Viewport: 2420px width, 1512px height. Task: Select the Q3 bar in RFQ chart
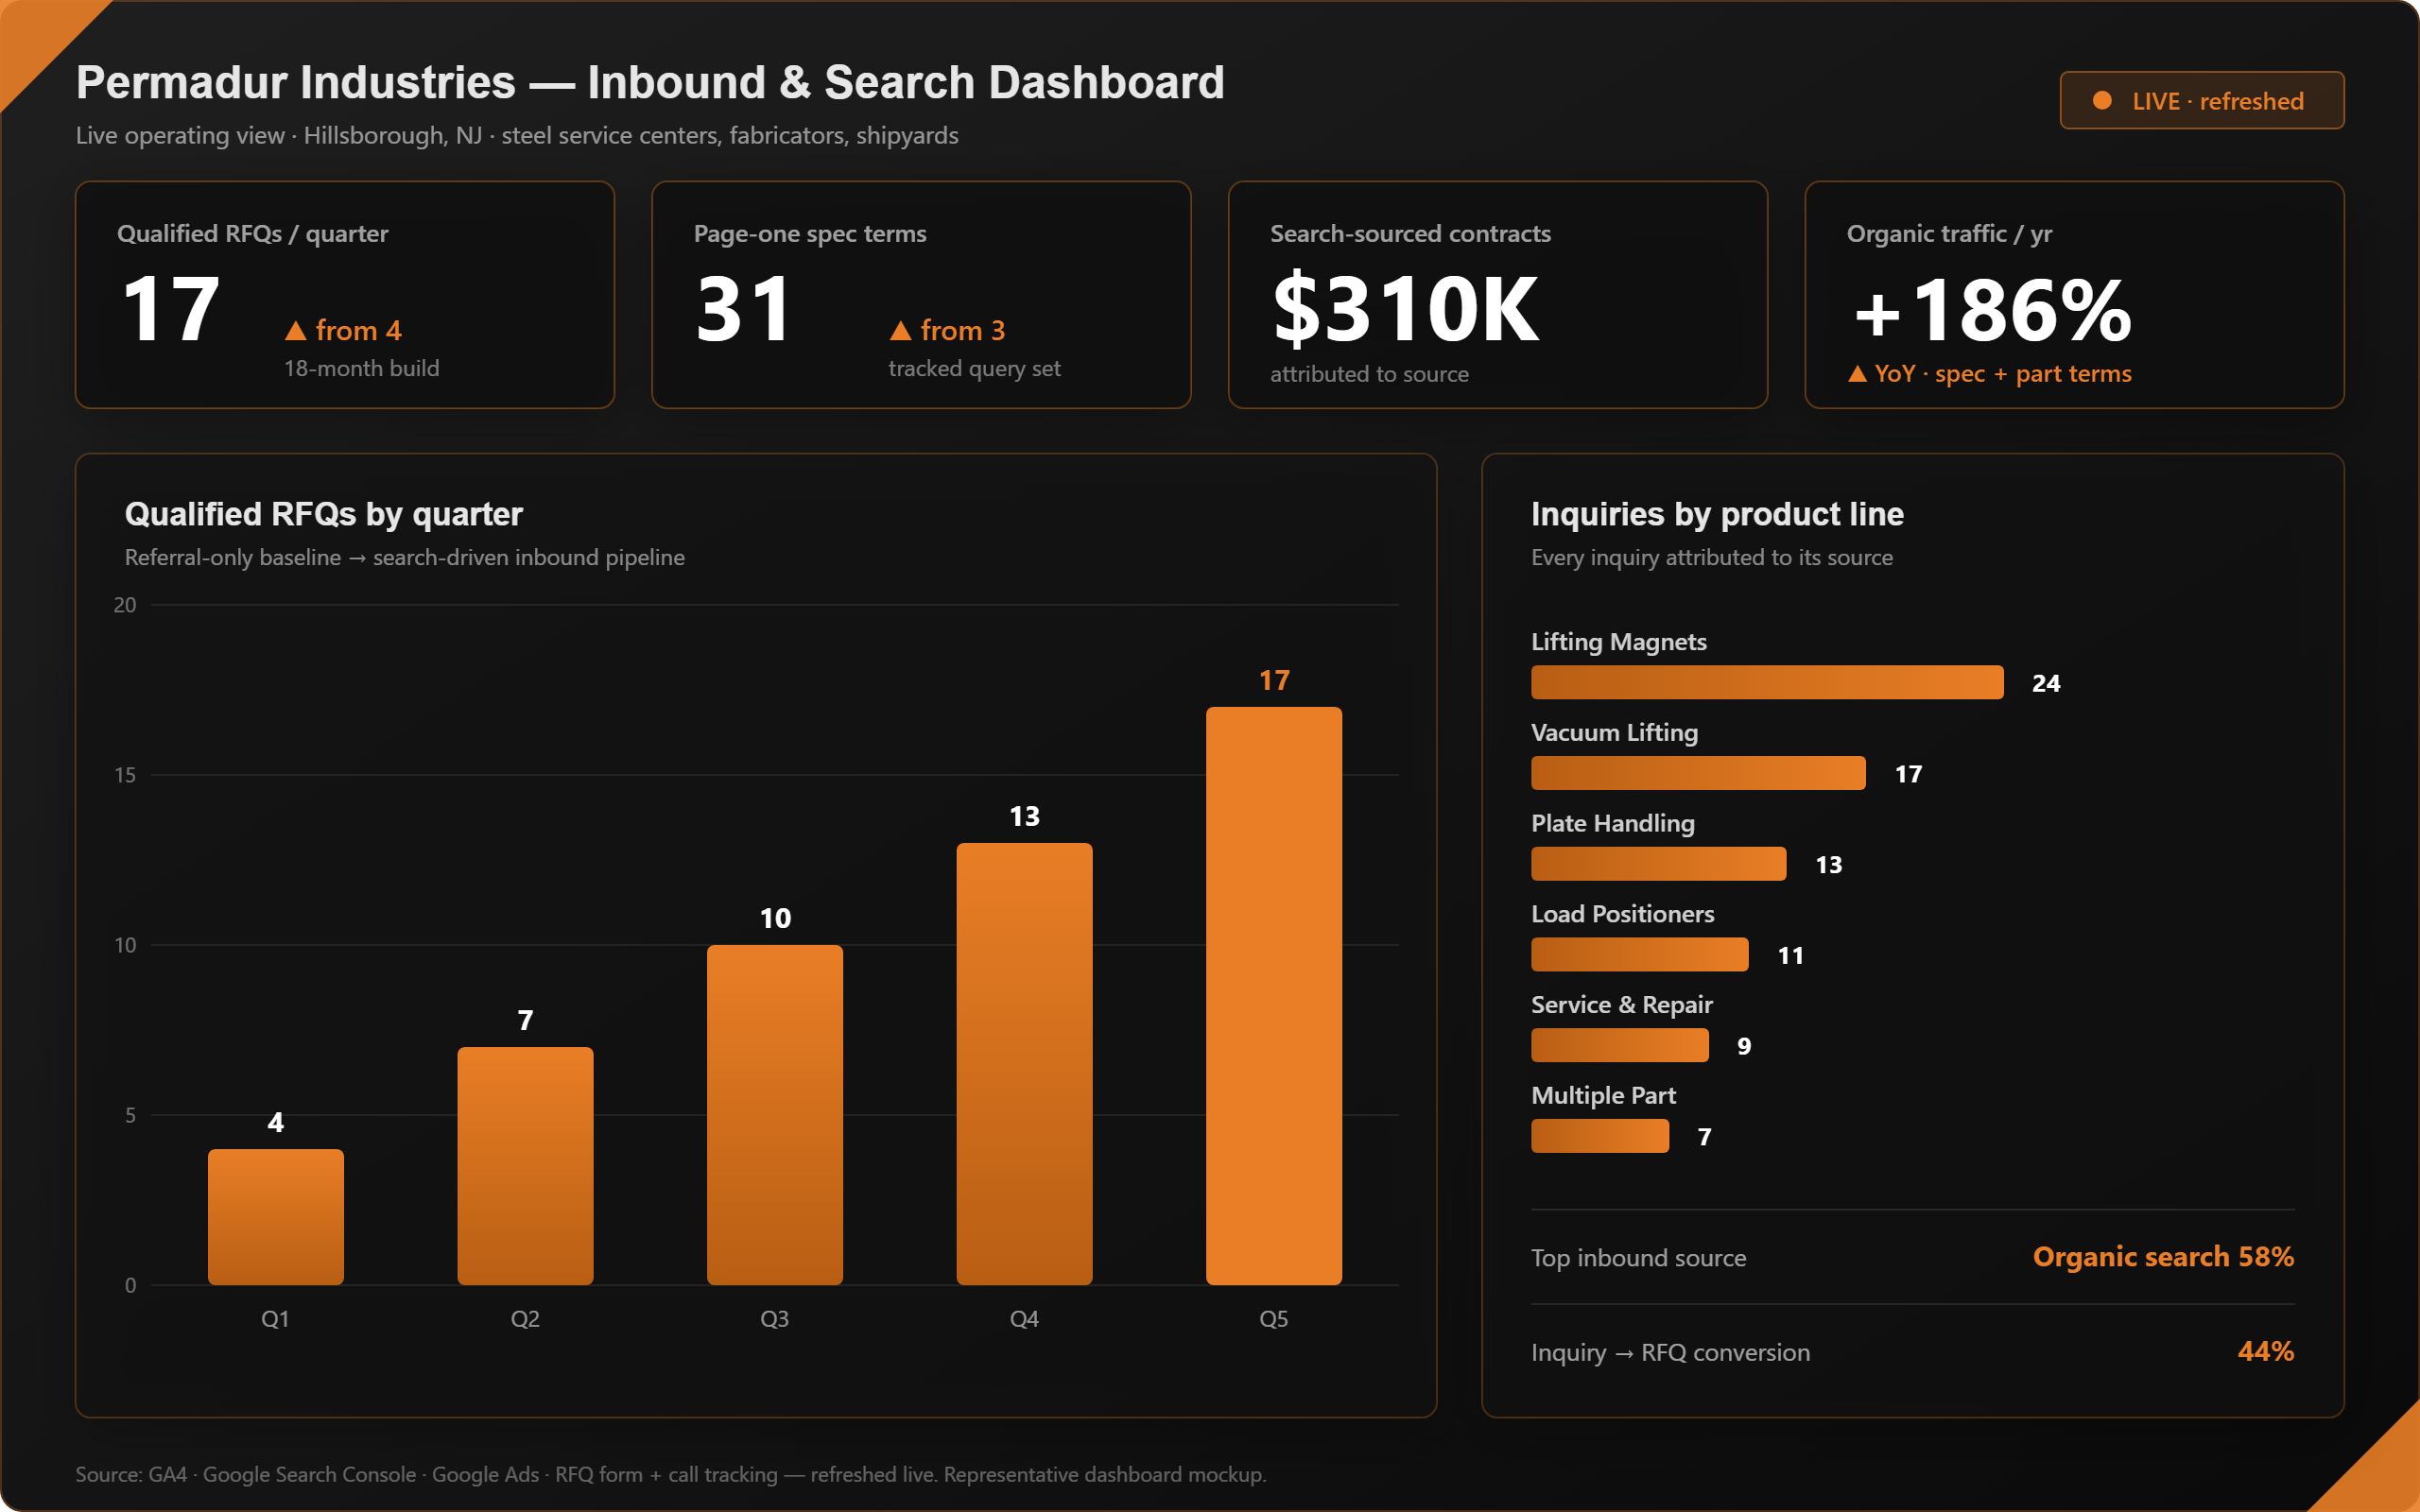[775, 1115]
